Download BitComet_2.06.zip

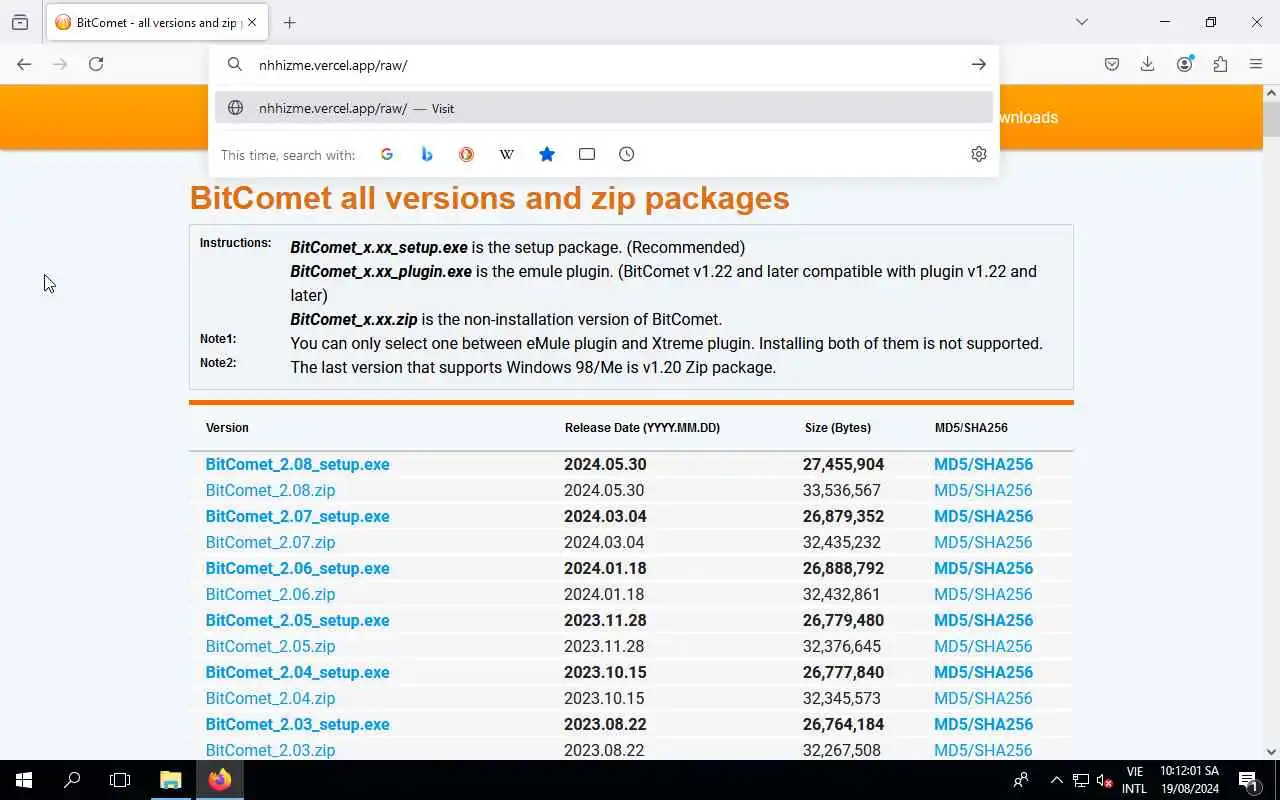click(x=270, y=594)
